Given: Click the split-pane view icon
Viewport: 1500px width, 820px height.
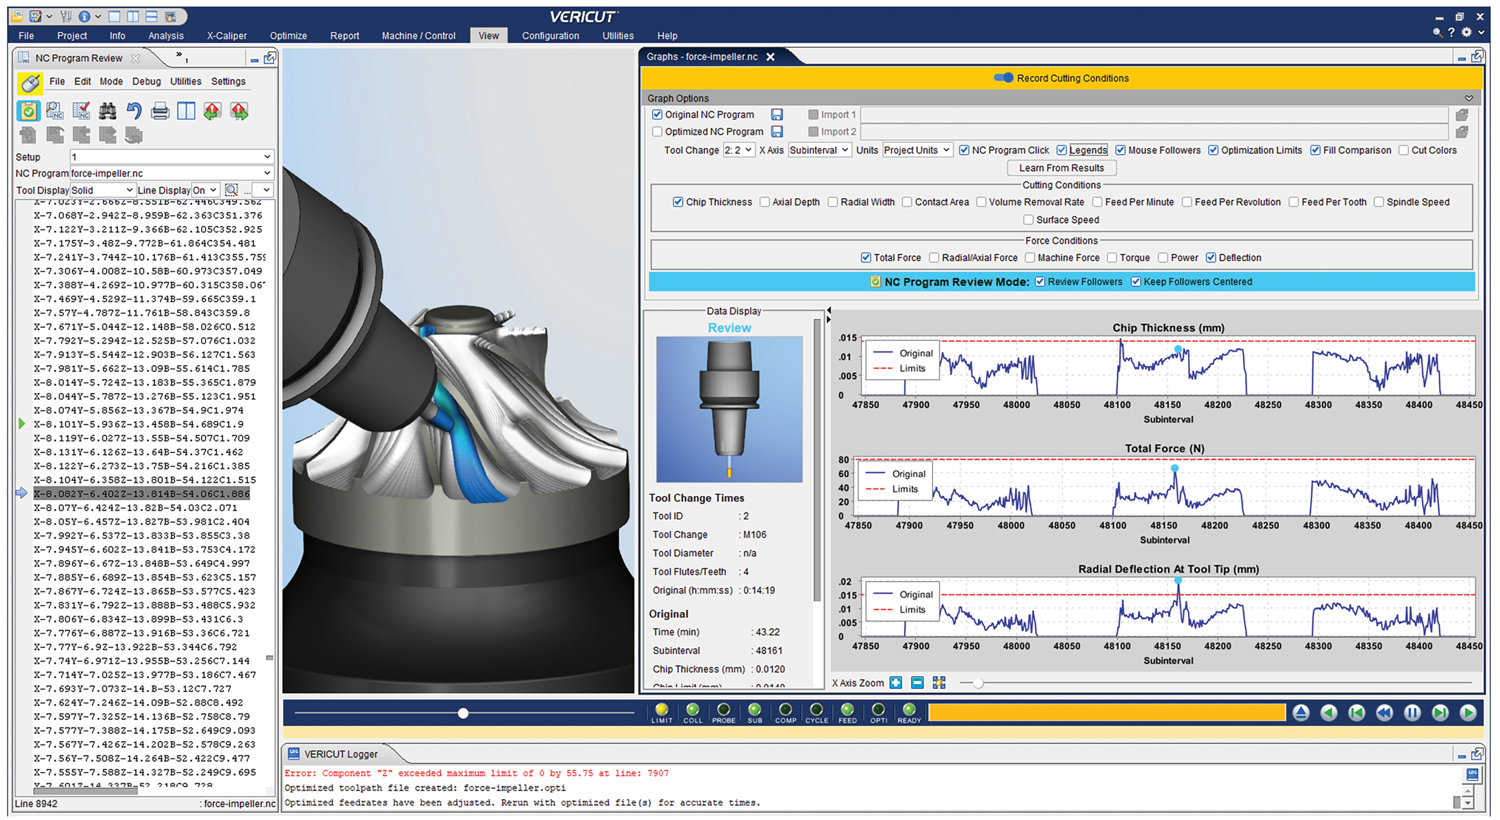Looking at the screenshot, I should (186, 111).
